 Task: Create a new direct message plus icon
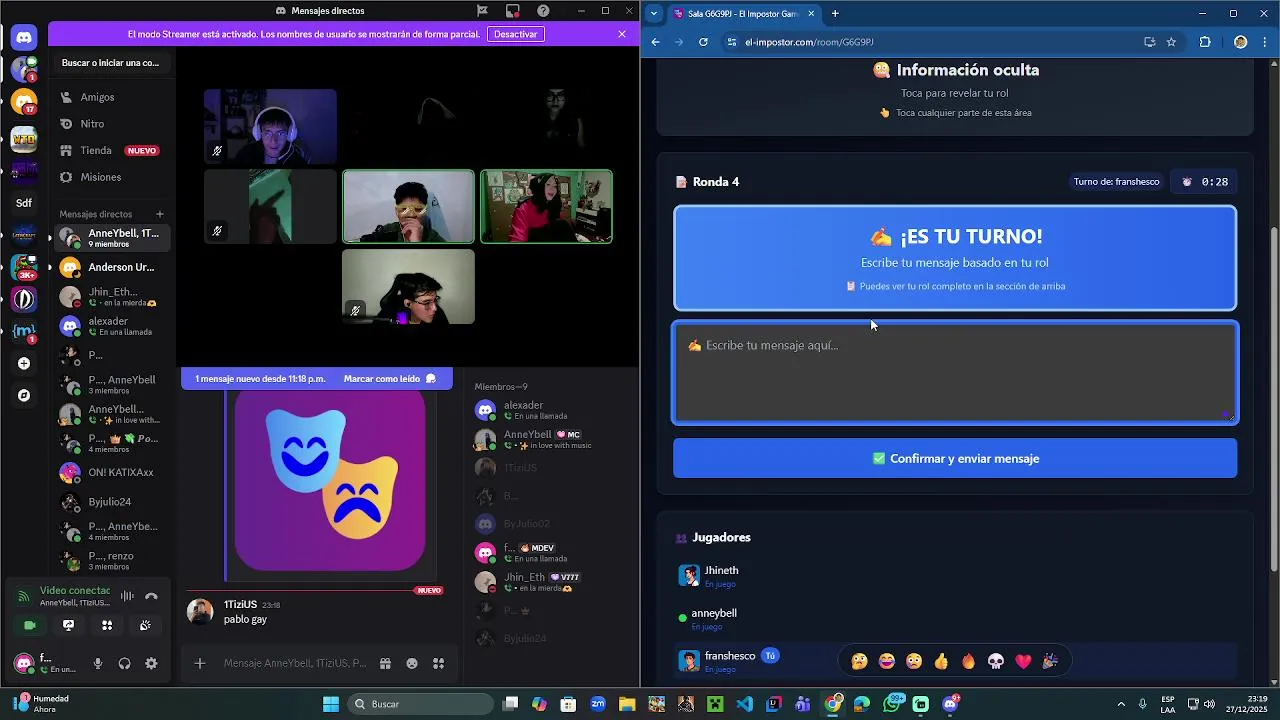[x=159, y=214]
